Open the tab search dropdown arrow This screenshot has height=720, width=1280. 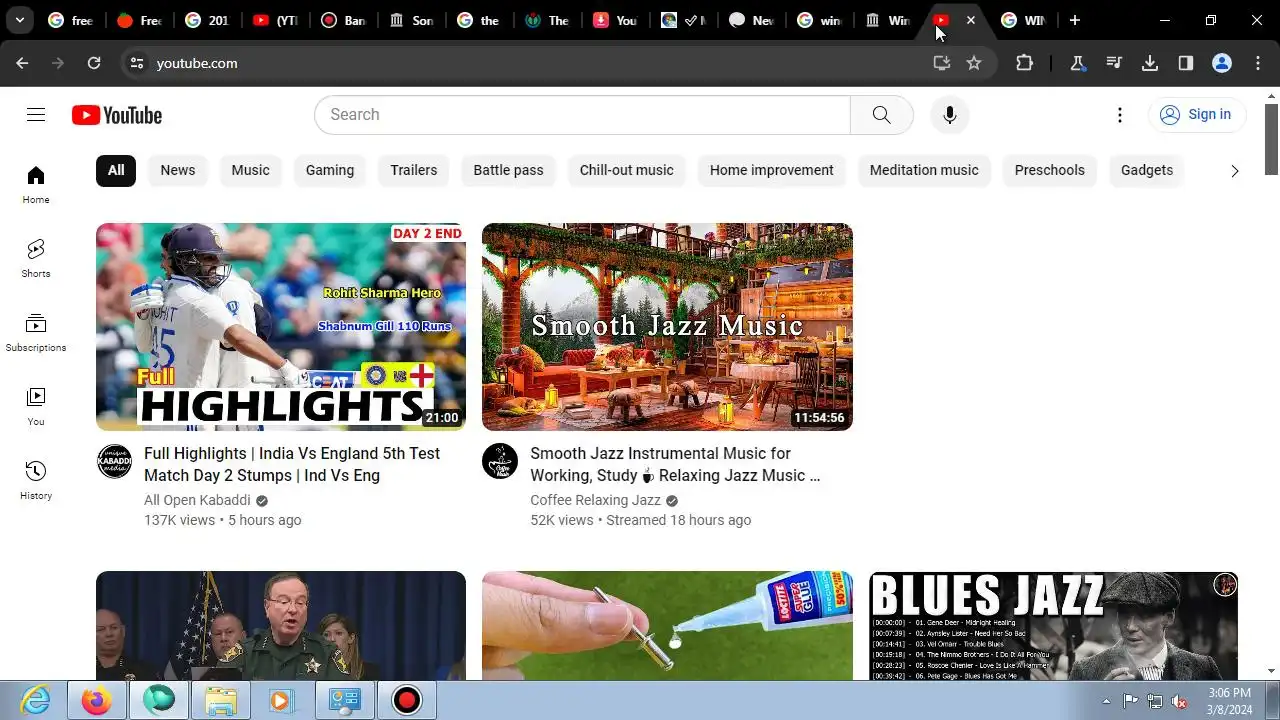(19, 20)
